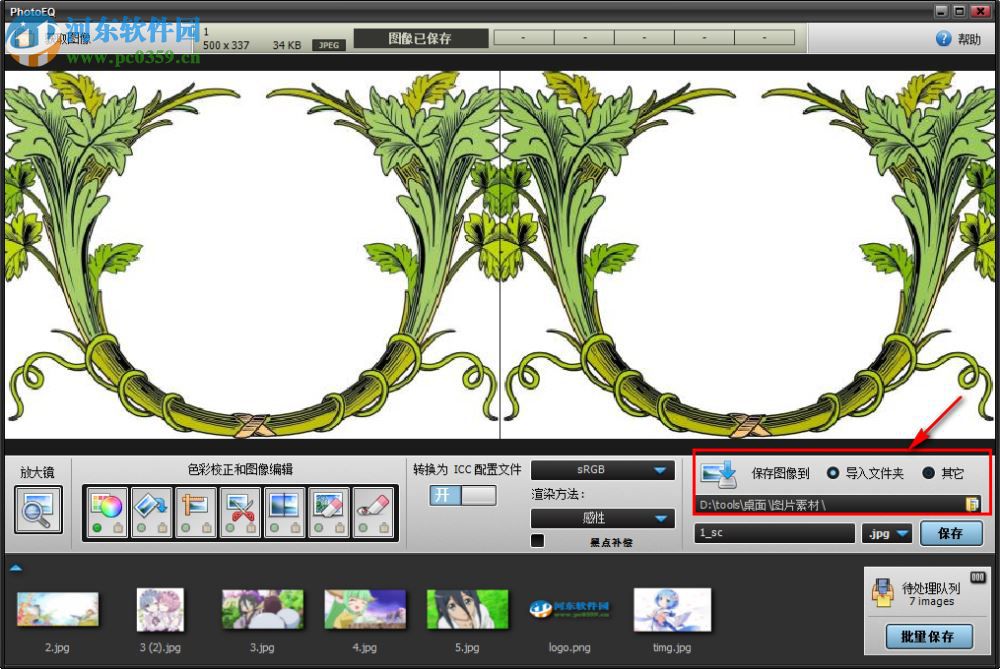The width and height of the screenshot is (1000, 669).
Task: Click the scissors cut tool icon
Action: click(240, 505)
